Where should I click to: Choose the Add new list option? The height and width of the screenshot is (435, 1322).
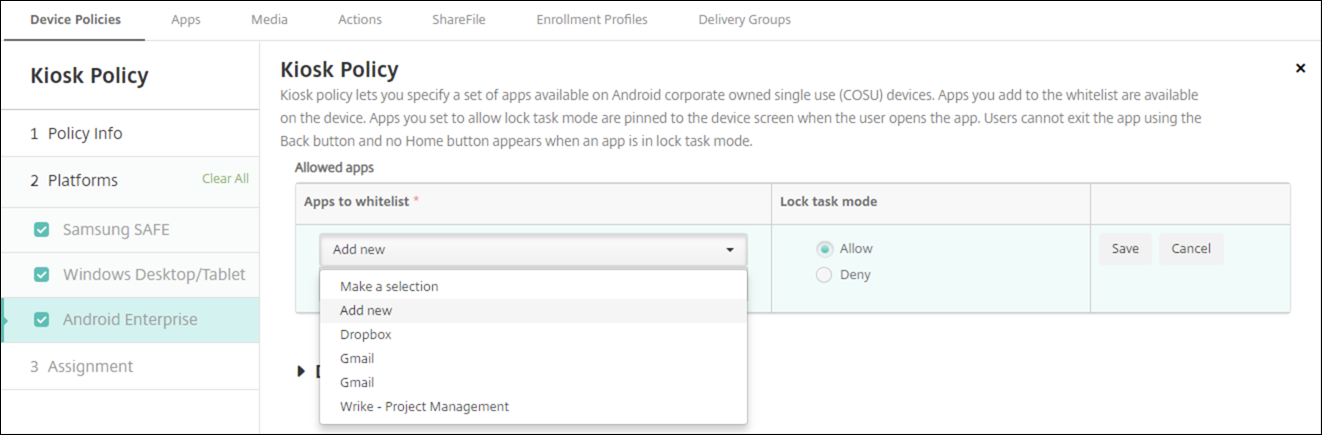(x=366, y=311)
